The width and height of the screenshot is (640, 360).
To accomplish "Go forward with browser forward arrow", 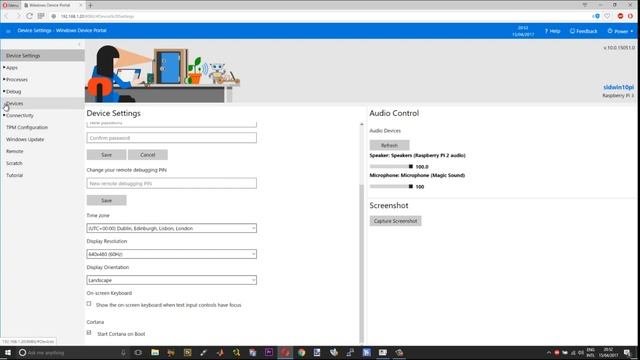I will pos(18,16).
